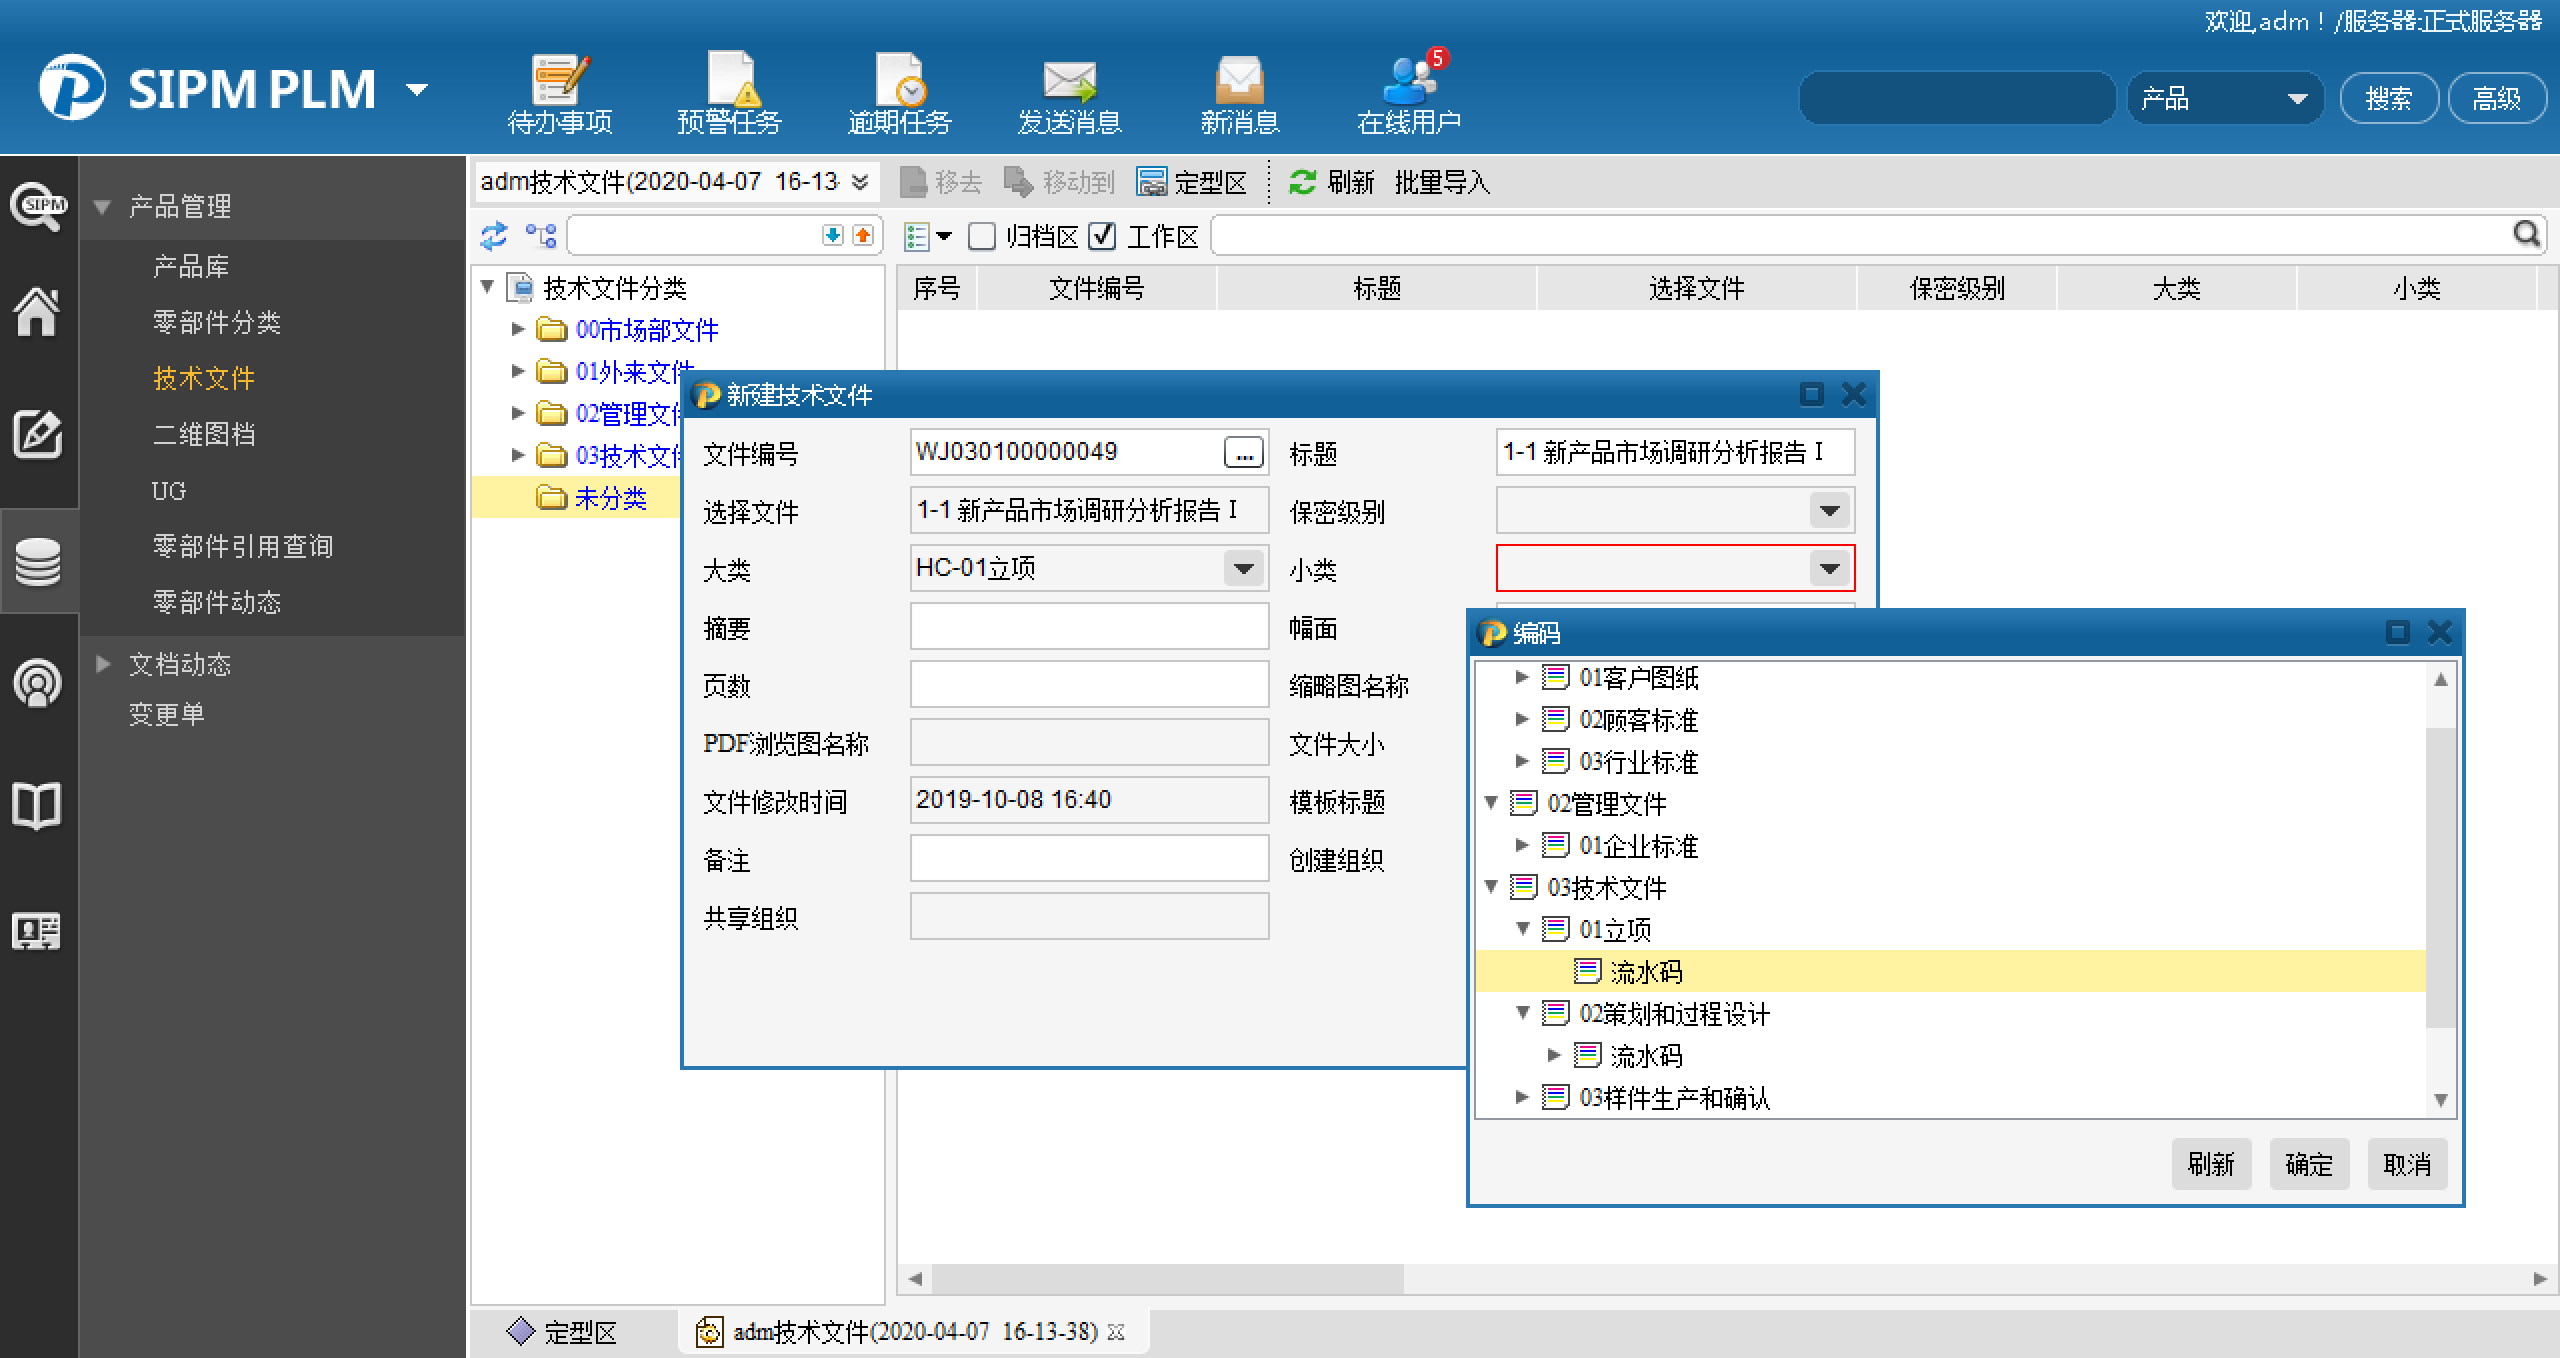Screen dimensions: 2560x1358
Task: Expand the 00市场部文件 folder
Action: click(518, 329)
